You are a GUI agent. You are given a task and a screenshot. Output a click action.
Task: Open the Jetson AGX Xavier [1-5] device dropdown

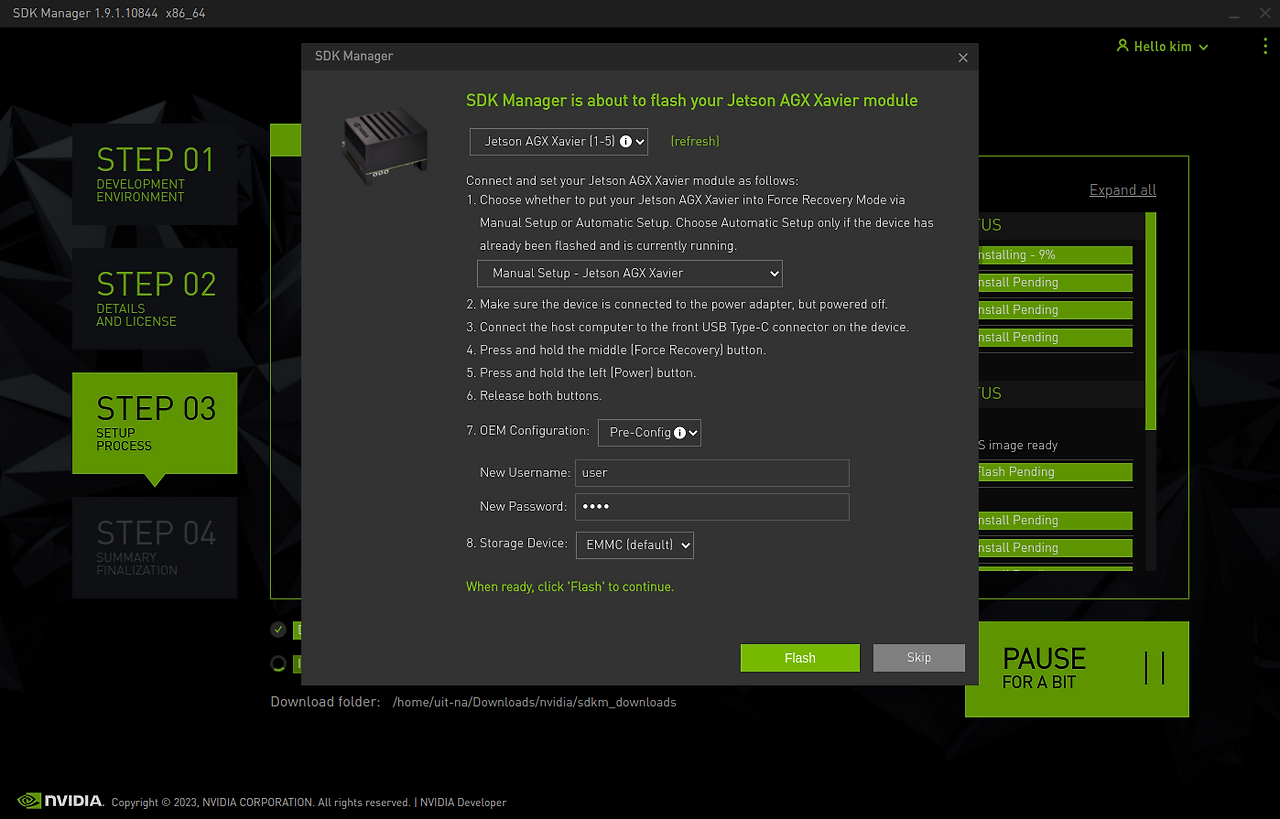click(559, 141)
